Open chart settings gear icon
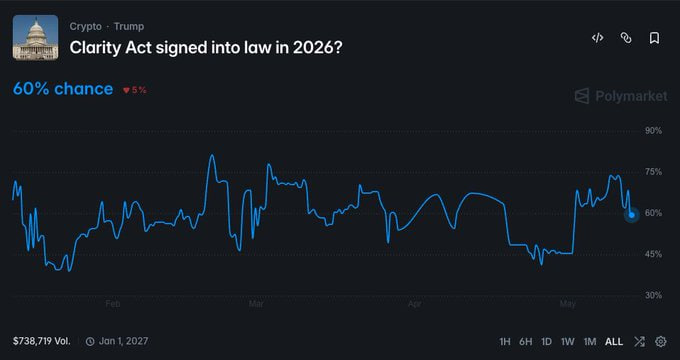 [660, 341]
